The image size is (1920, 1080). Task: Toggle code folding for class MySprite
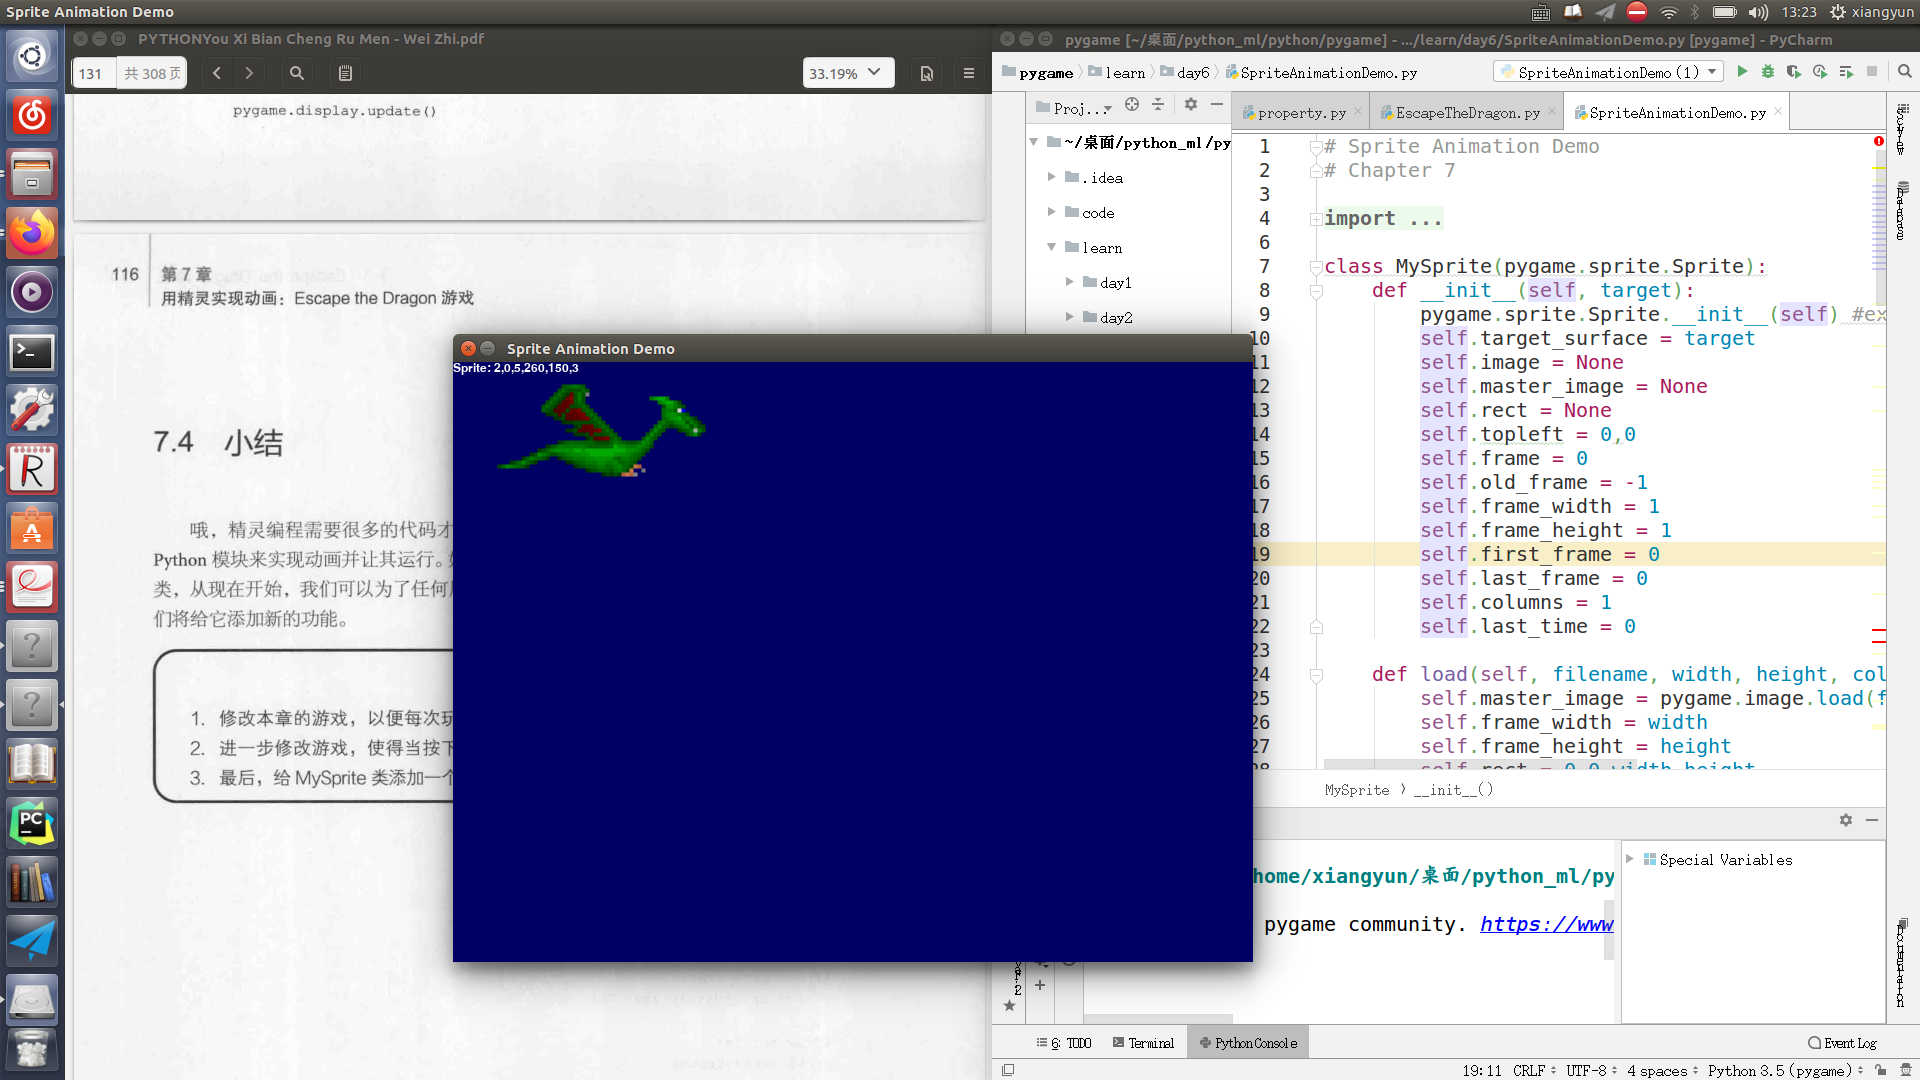point(1316,267)
